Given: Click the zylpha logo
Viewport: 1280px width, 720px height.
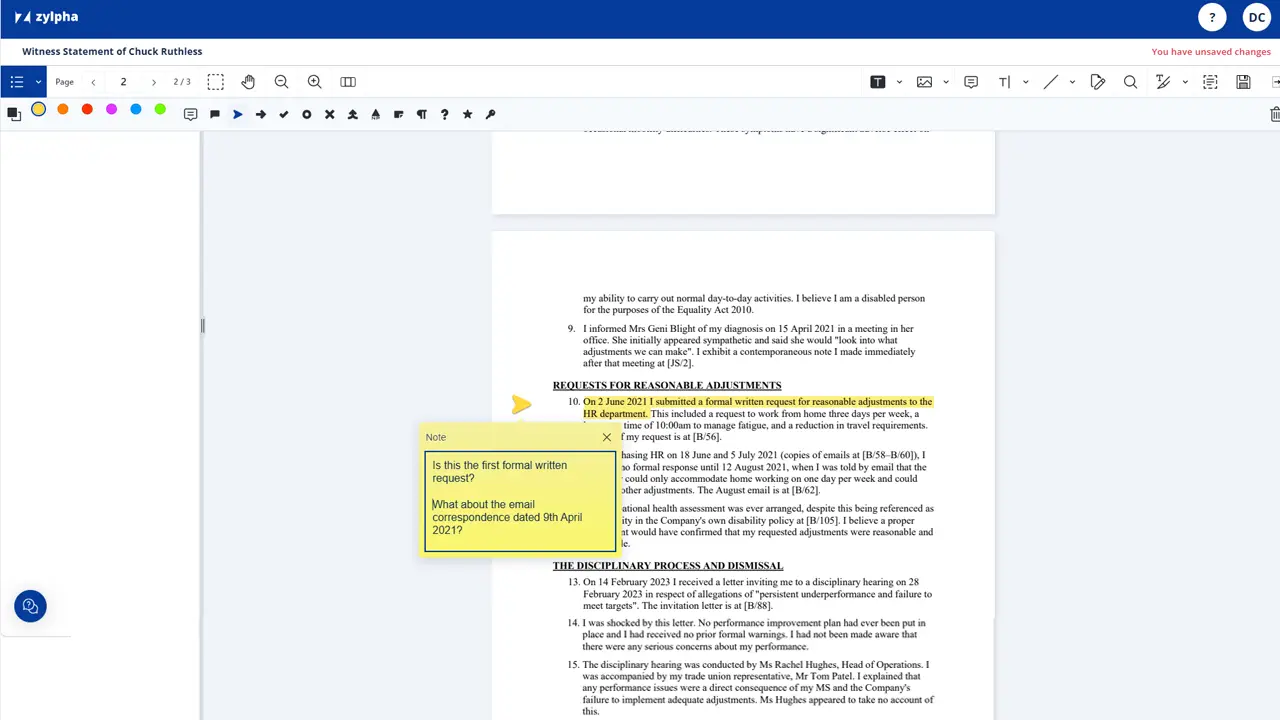Looking at the screenshot, I should (x=46, y=17).
